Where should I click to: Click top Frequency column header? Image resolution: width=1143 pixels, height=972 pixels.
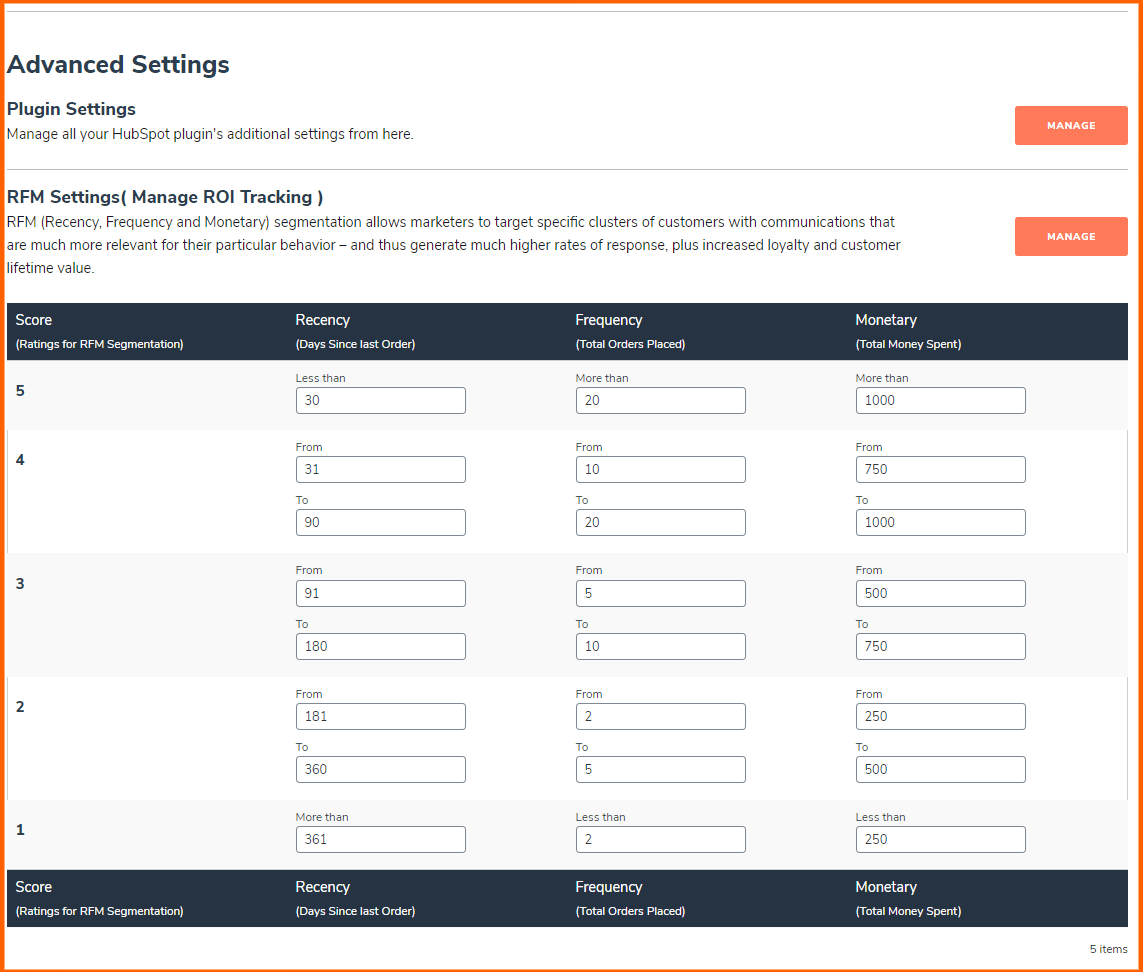pos(609,320)
